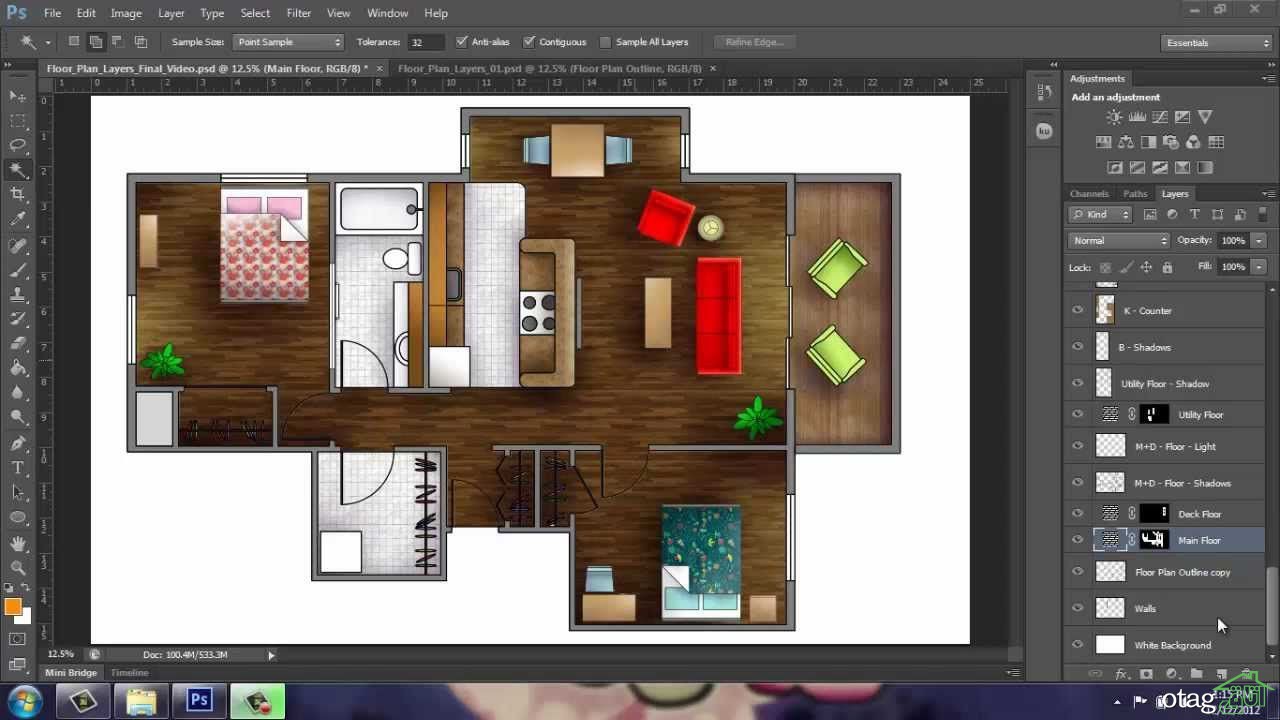Viewport: 1280px width, 720px height.
Task: Select the Lasso tool
Action: point(18,145)
